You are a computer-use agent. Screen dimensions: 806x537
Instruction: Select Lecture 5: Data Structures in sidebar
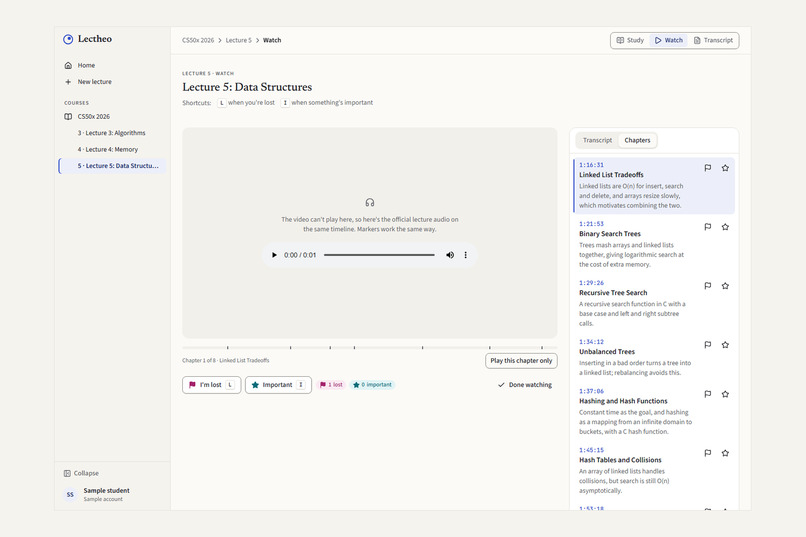click(x=113, y=166)
